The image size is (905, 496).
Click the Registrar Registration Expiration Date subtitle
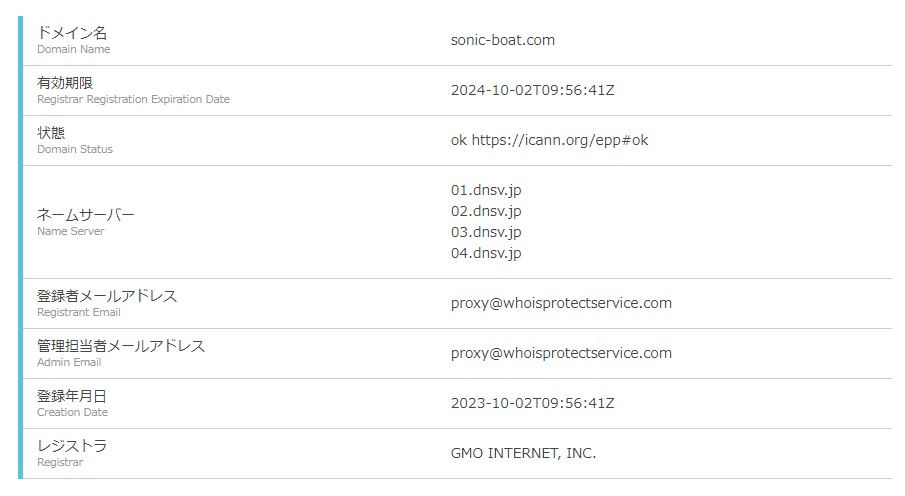(x=133, y=100)
